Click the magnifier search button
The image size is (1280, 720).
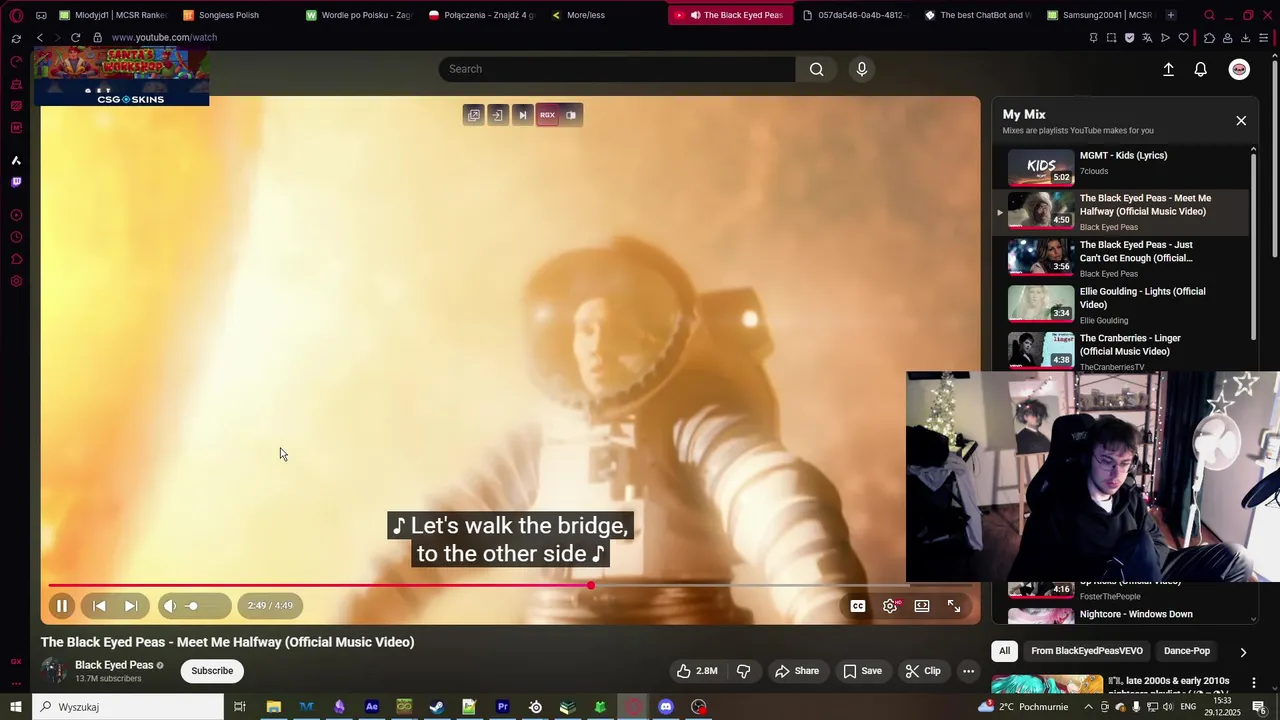coord(817,69)
